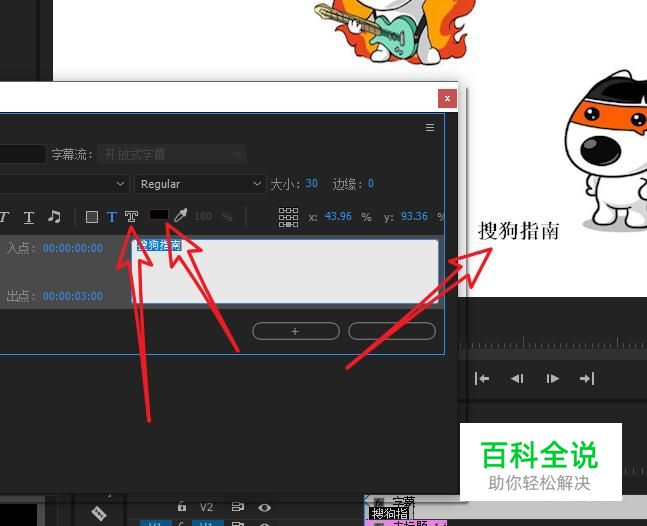647x526 pixels.
Task: Click the black color swatch
Action: [159, 215]
